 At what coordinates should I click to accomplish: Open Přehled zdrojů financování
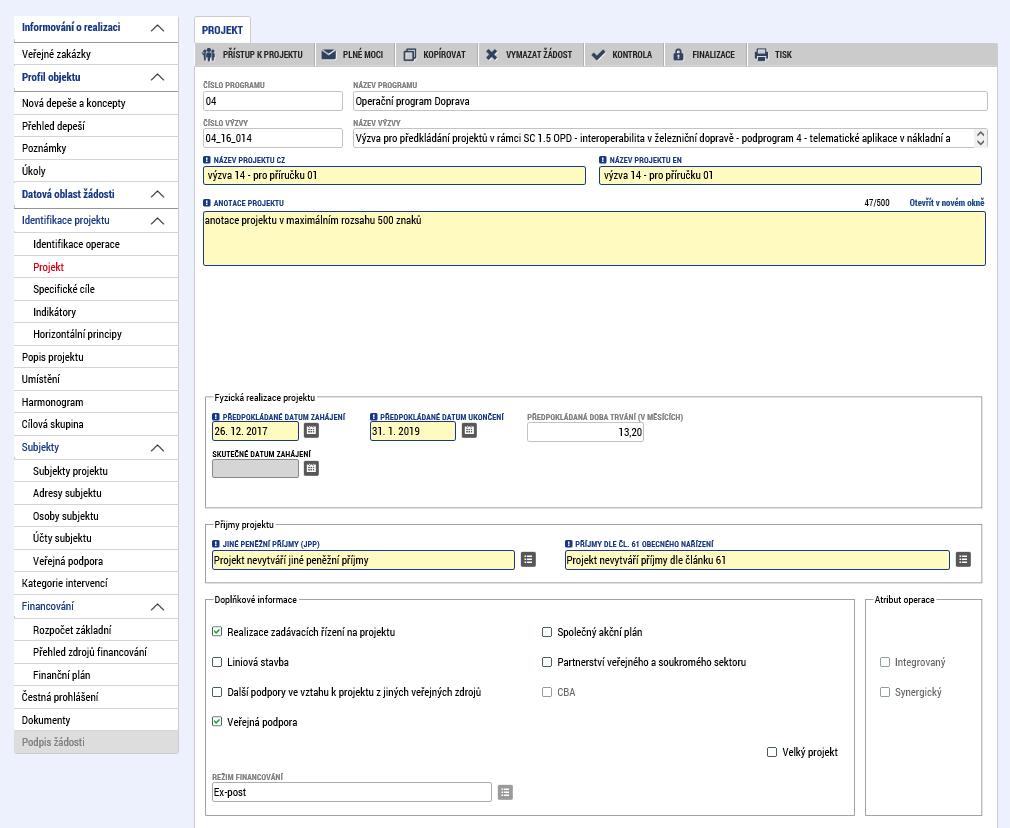(x=96, y=652)
